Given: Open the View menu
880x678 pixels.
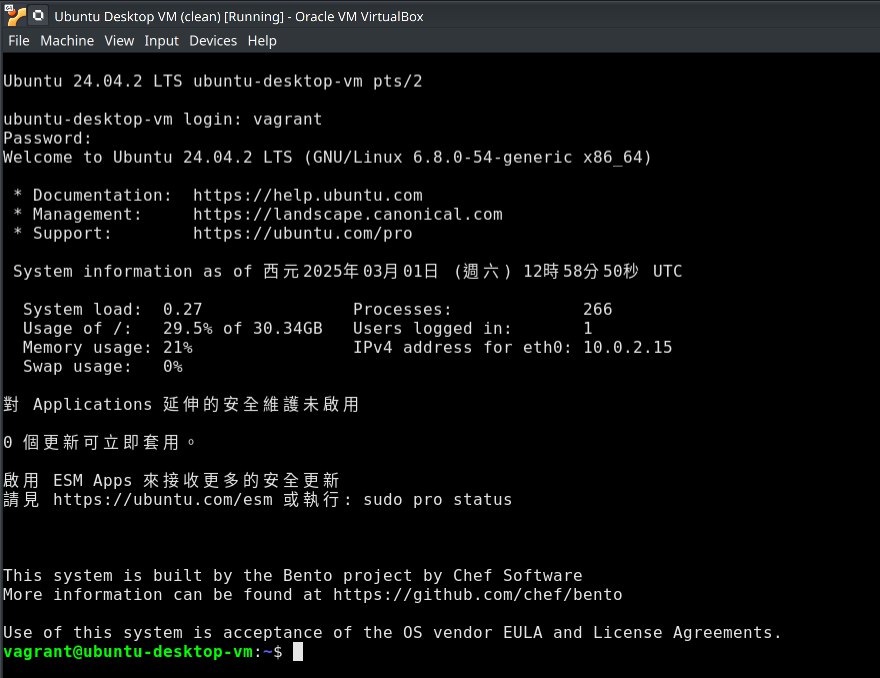Looking at the screenshot, I should [x=119, y=41].
